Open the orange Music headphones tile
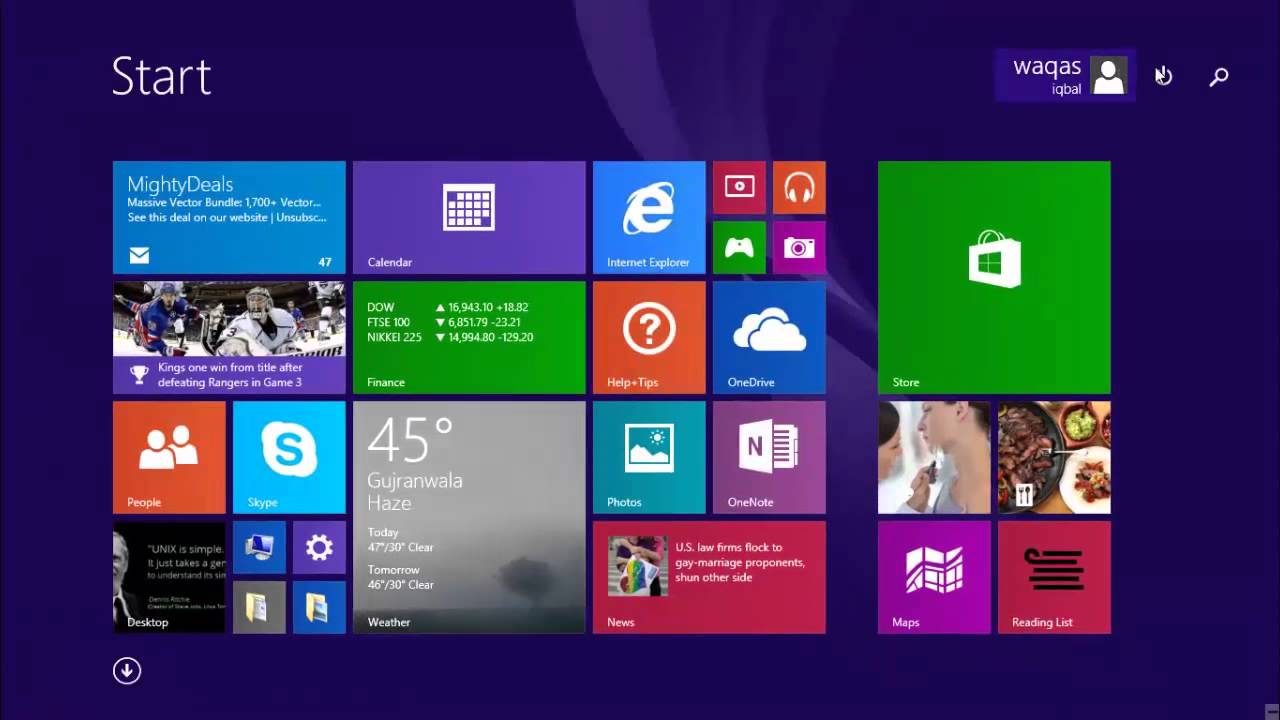 pyautogui.click(x=799, y=187)
